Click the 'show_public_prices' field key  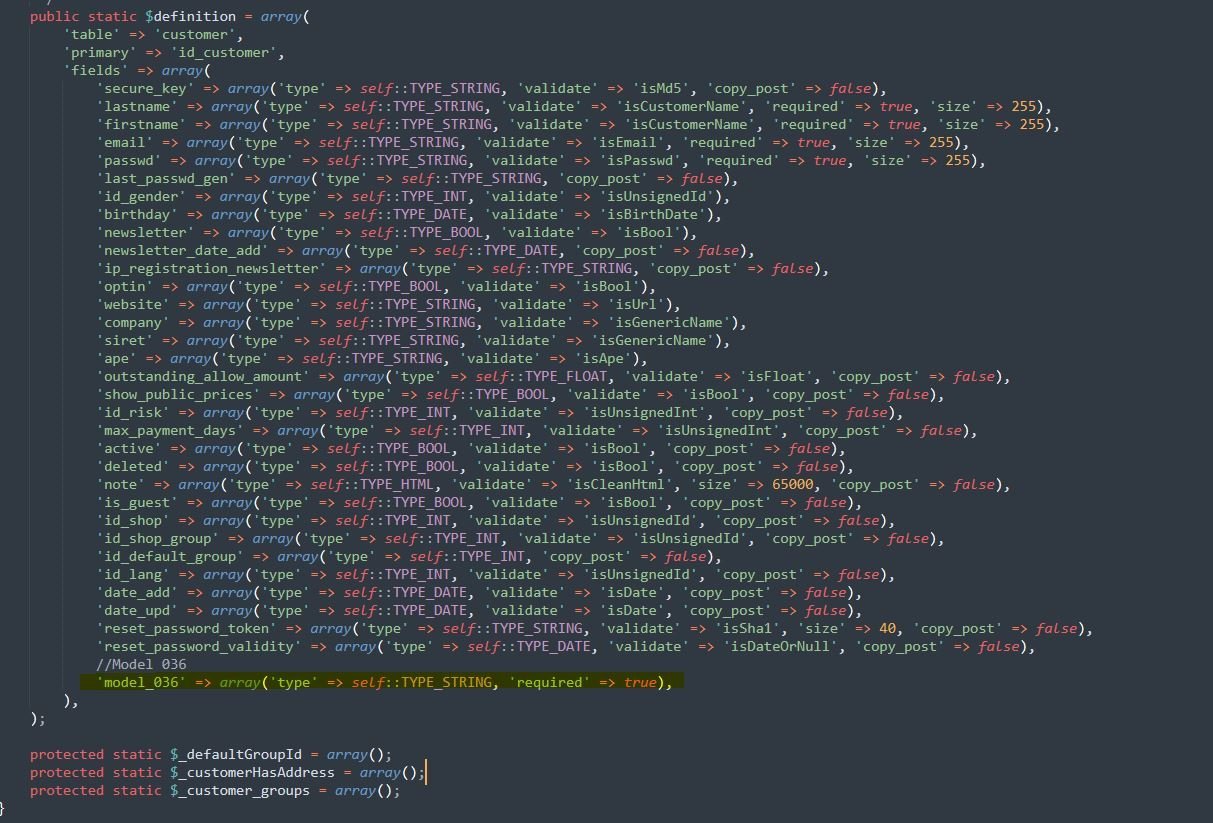pyautogui.click(x=178, y=394)
